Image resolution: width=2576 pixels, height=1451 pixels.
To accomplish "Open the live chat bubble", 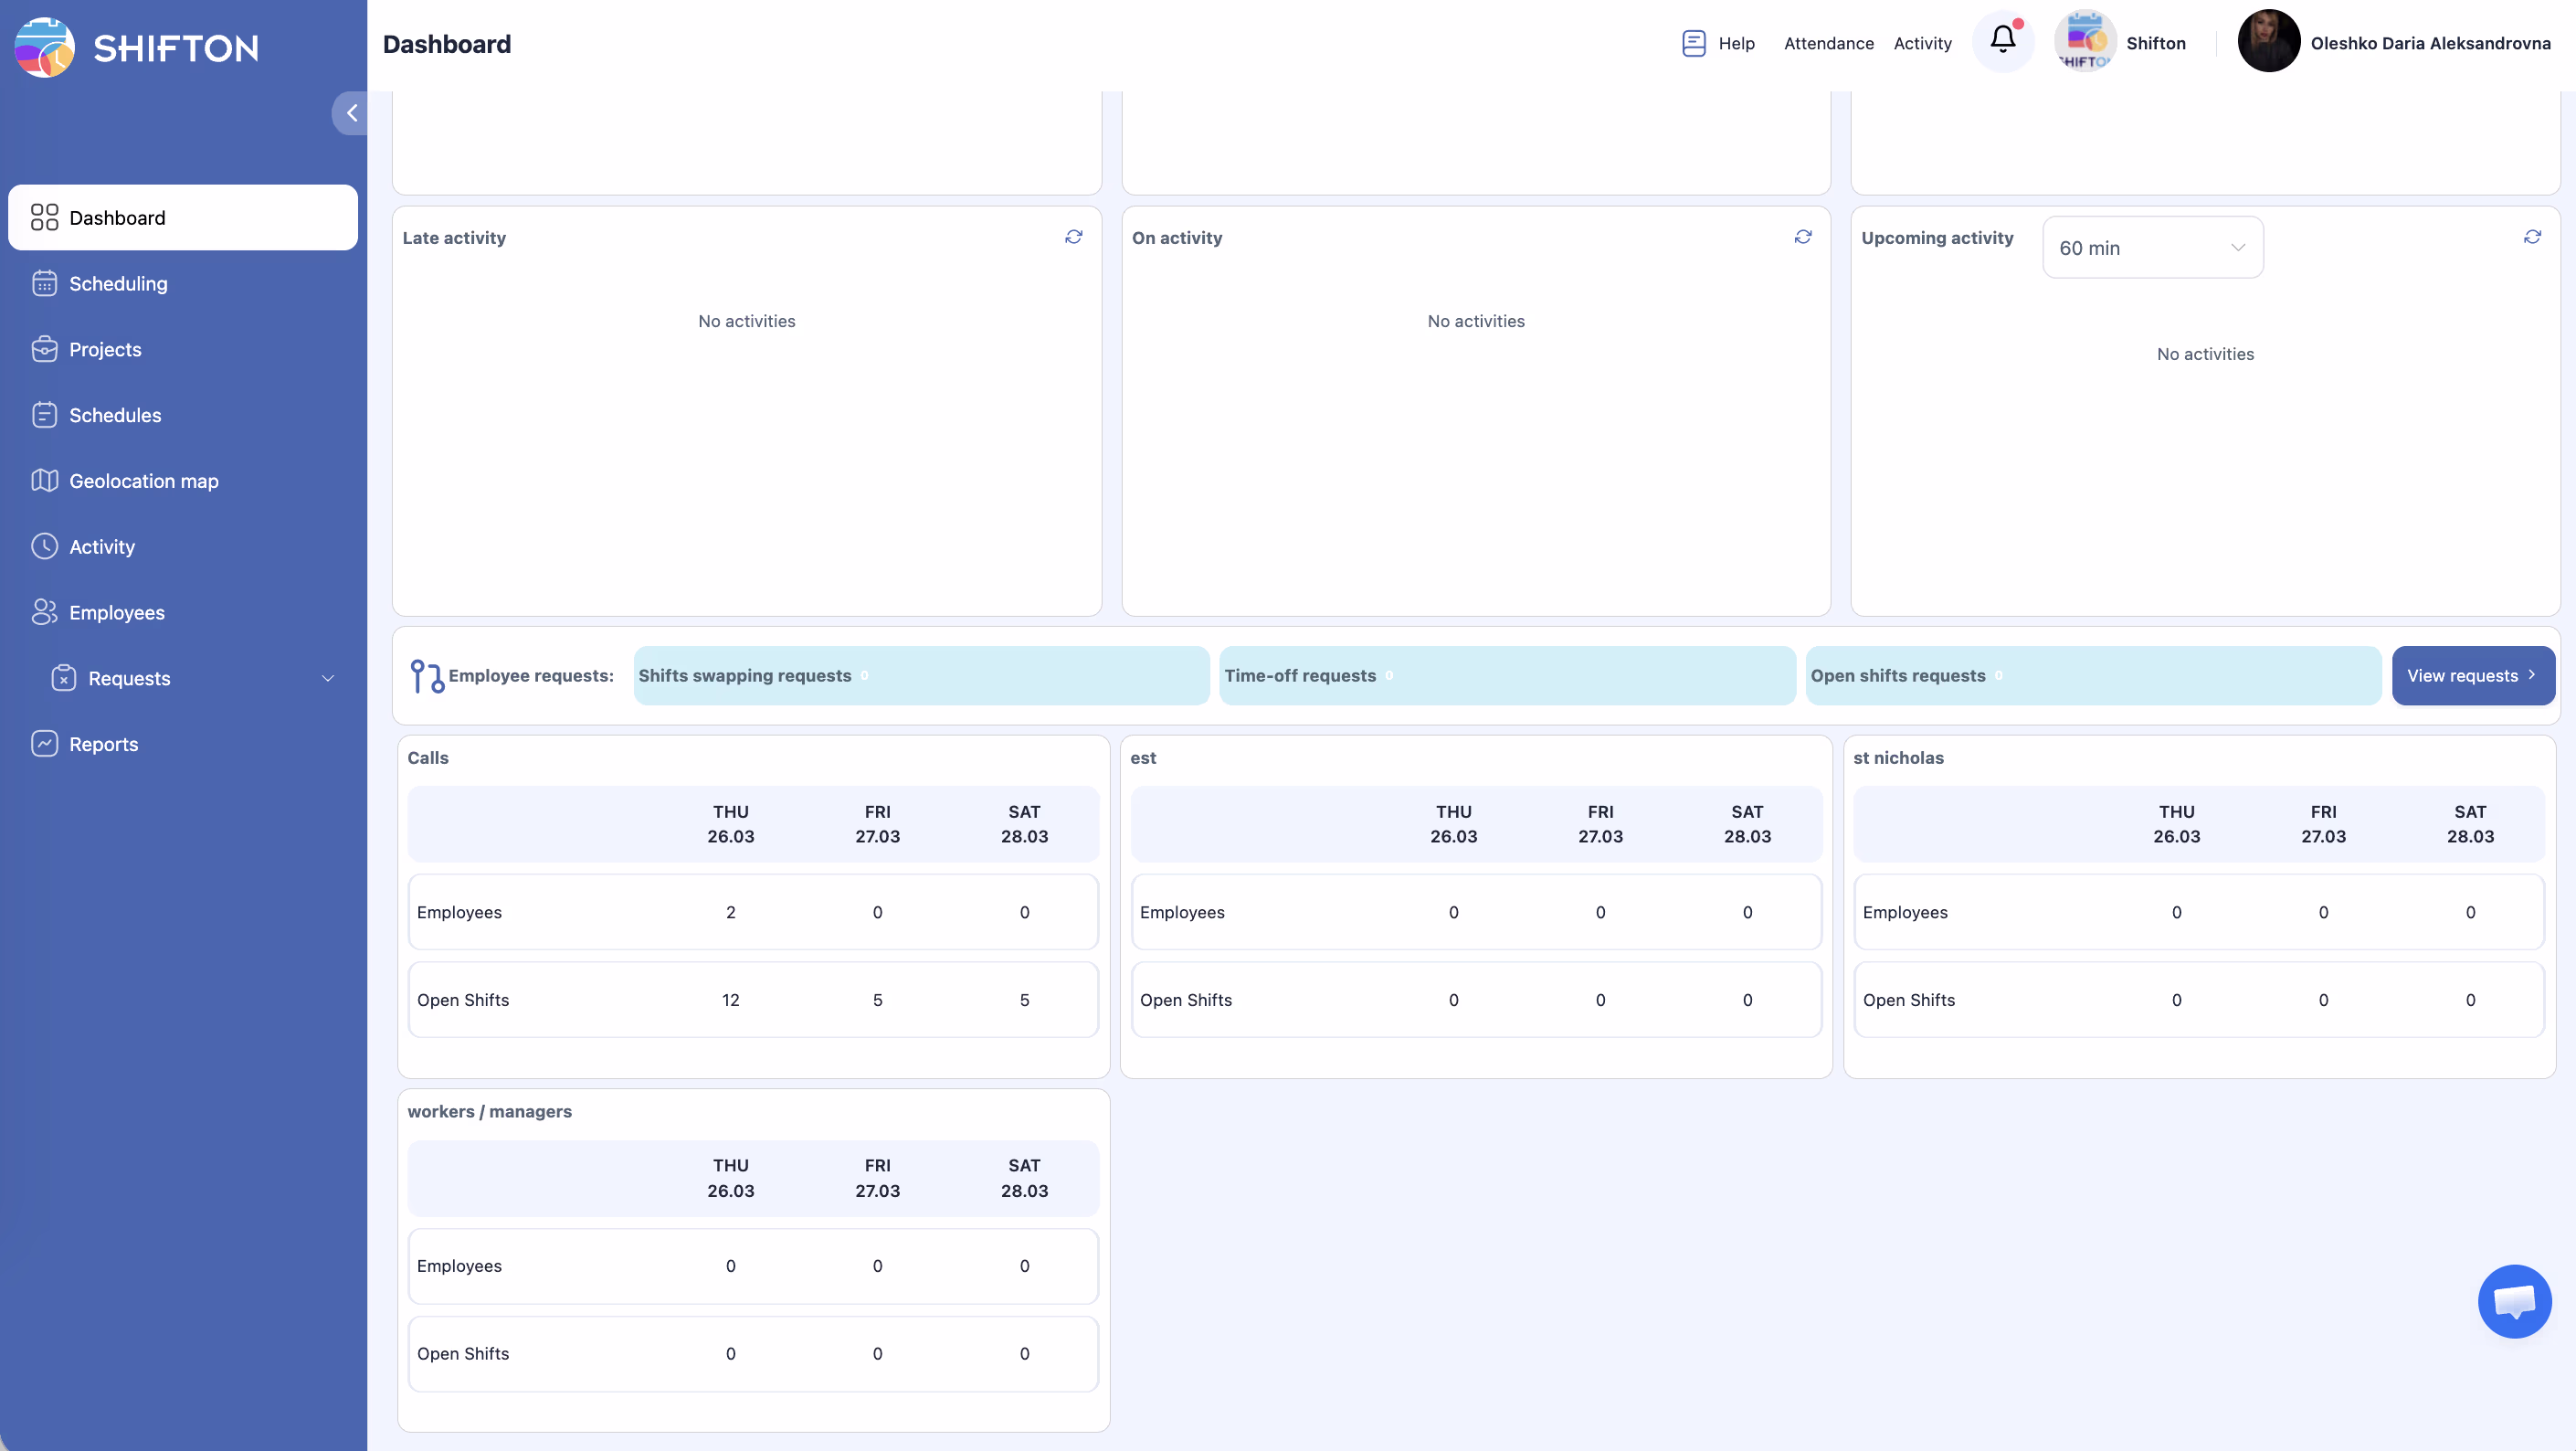I will [2514, 1300].
